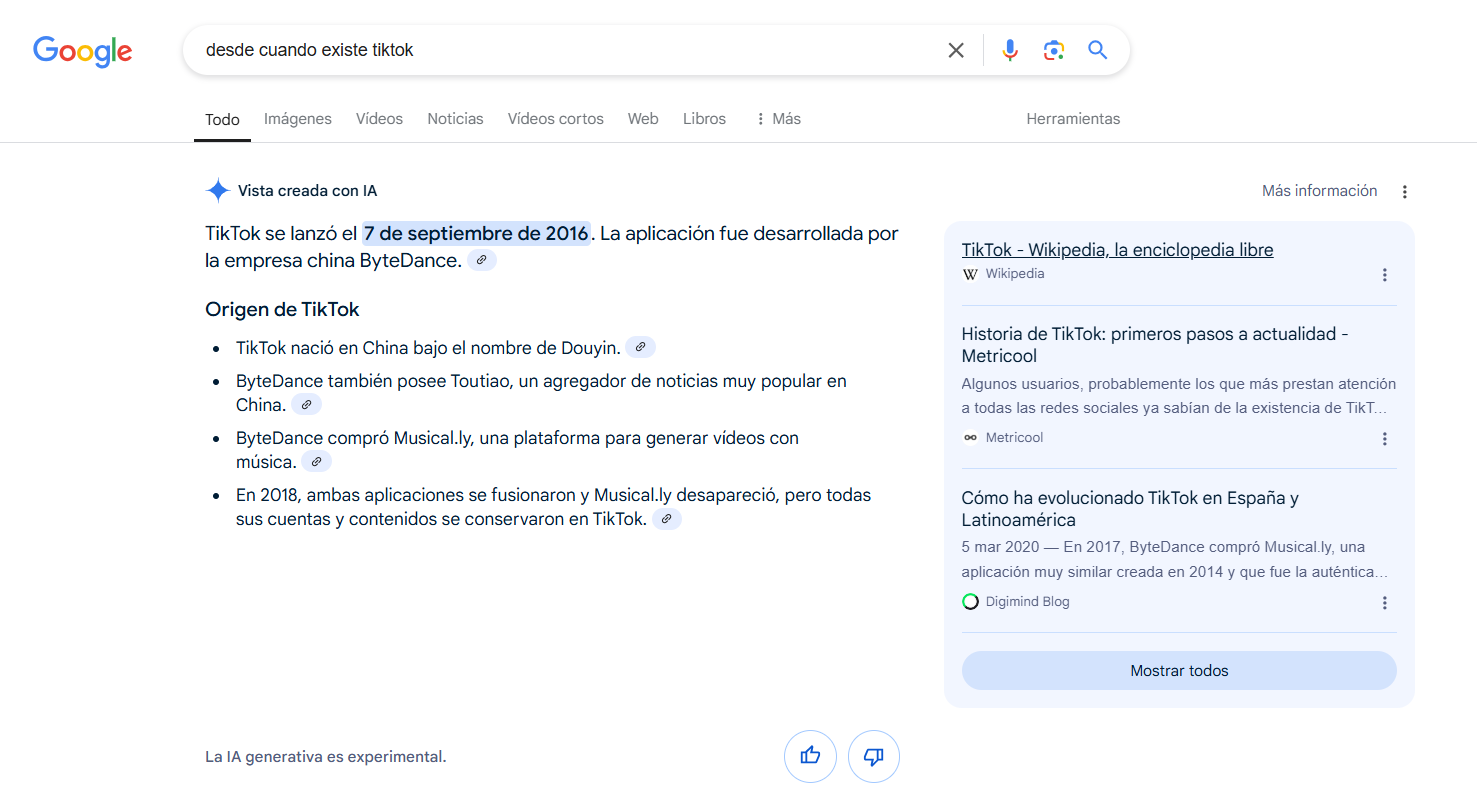Viewport: 1477px width, 803px height.
Task: Click into the search text field
Action: tap(560, 50)
